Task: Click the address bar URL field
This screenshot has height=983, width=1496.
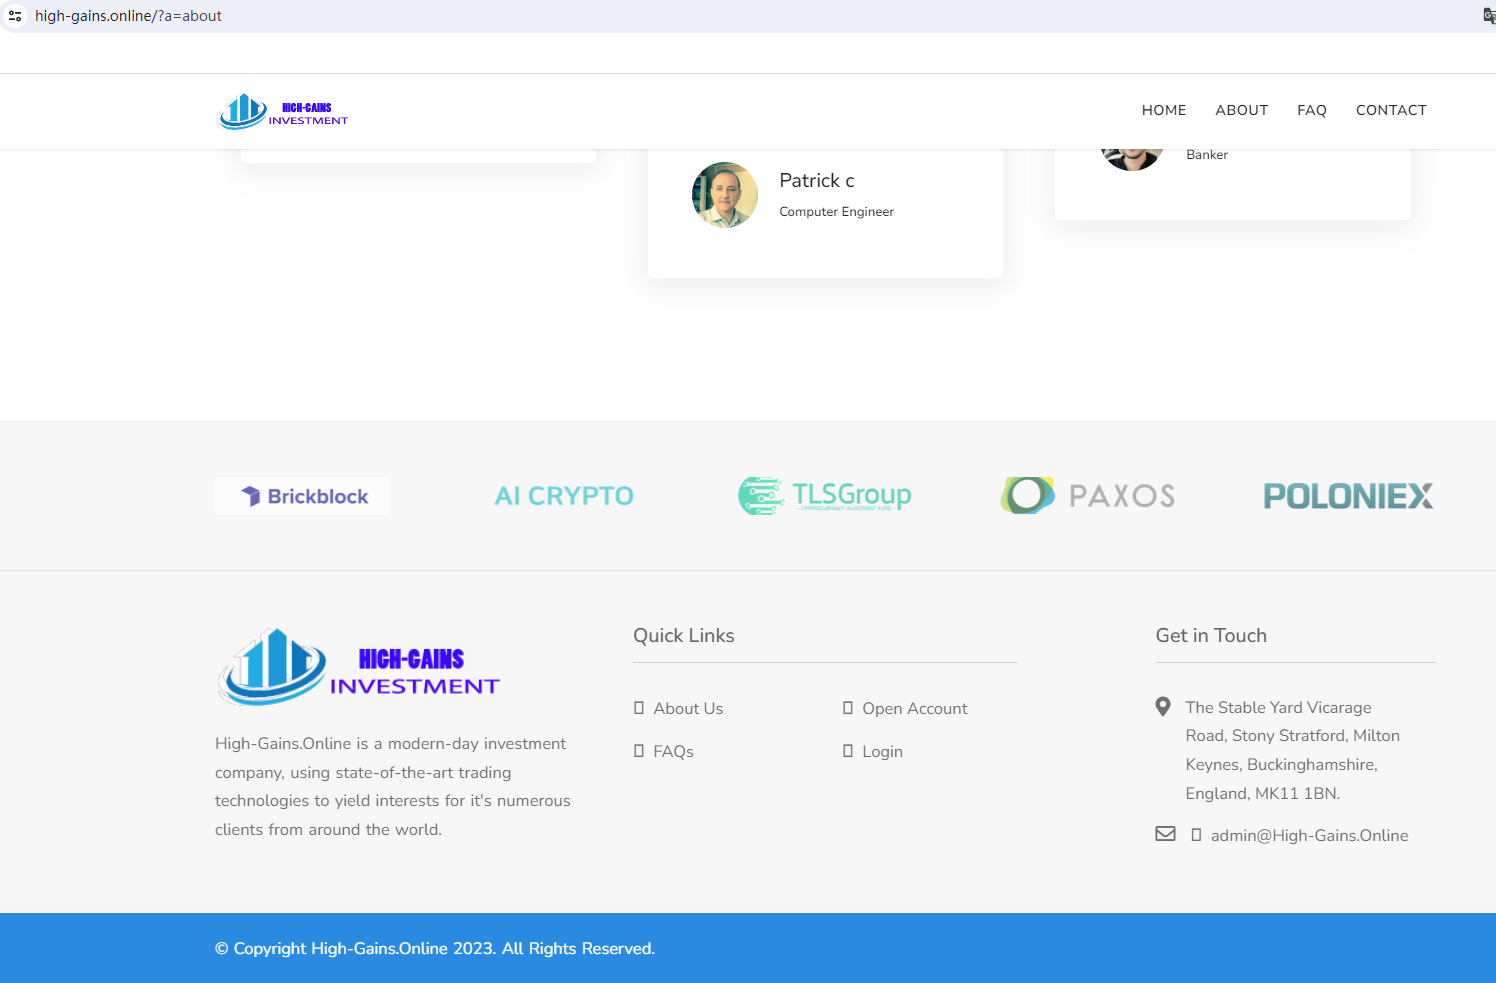Action: [128, 16]
